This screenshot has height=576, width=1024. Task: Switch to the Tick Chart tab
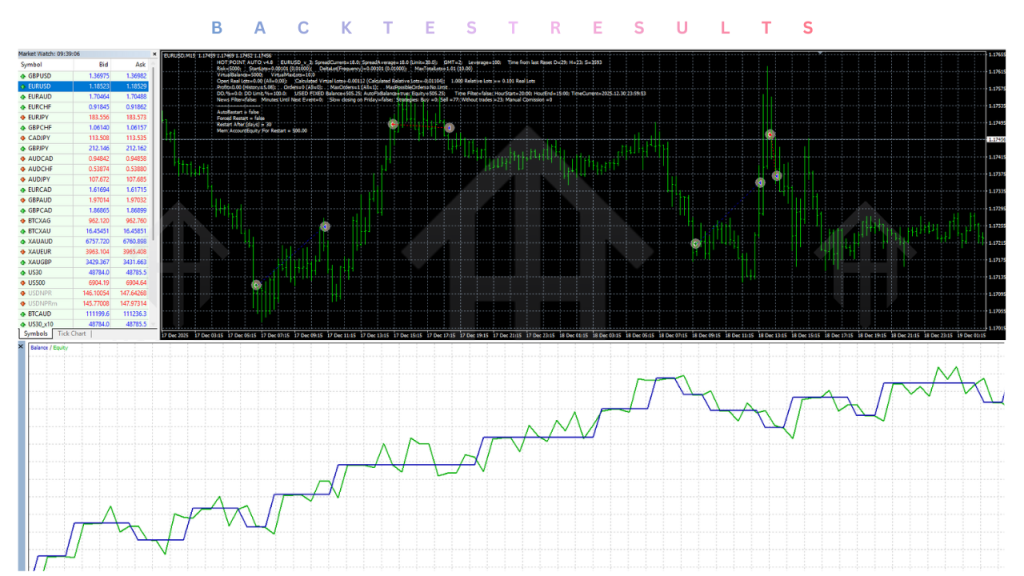[x=72, y=334]
